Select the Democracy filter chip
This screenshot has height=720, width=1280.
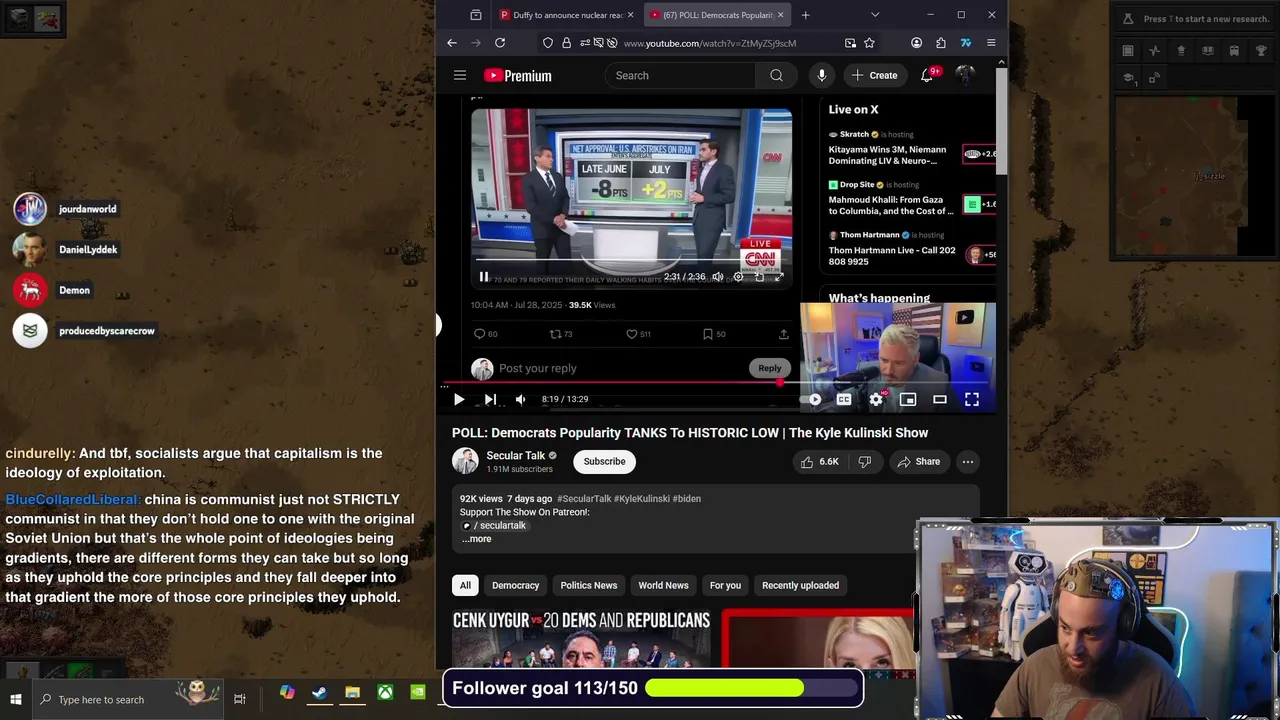515,585
